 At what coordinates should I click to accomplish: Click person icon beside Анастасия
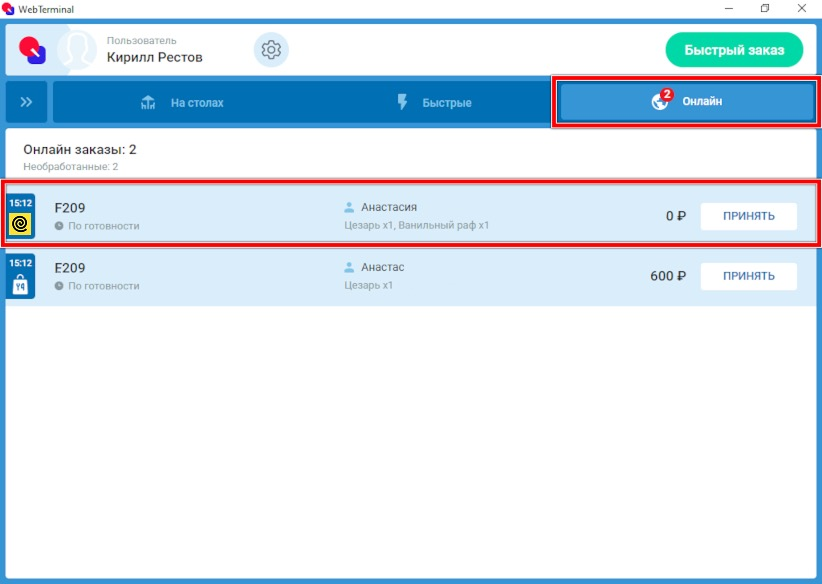[349, 207]
